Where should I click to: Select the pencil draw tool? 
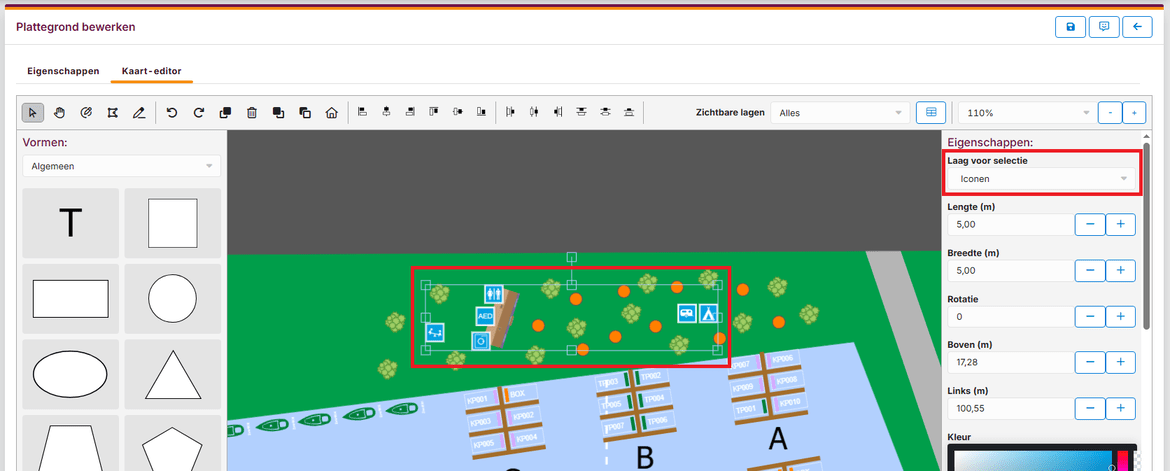(139, 113)
